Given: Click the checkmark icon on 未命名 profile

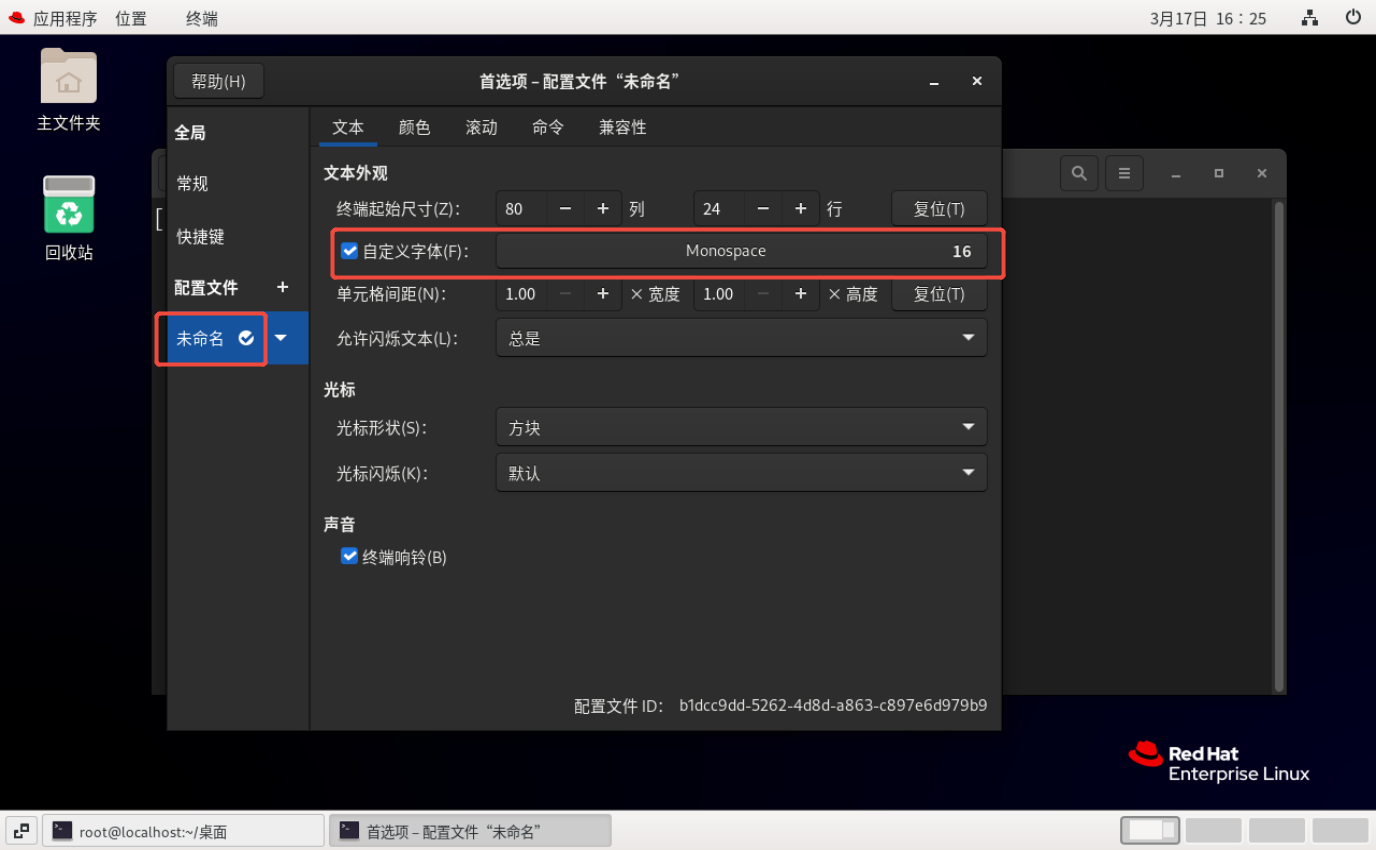Looking at the screenshot, I should pyautogui.click(x=246, y=338).
